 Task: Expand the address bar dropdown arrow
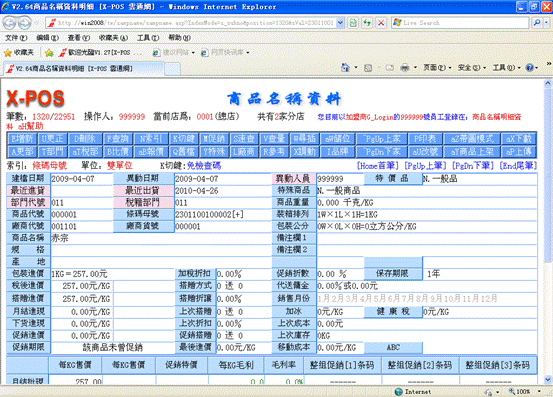[340, 23]
